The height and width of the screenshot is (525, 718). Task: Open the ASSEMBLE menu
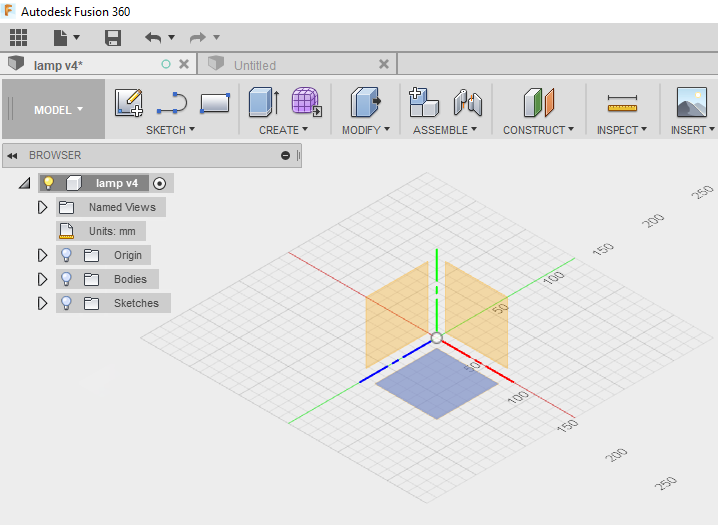[445, 130]
